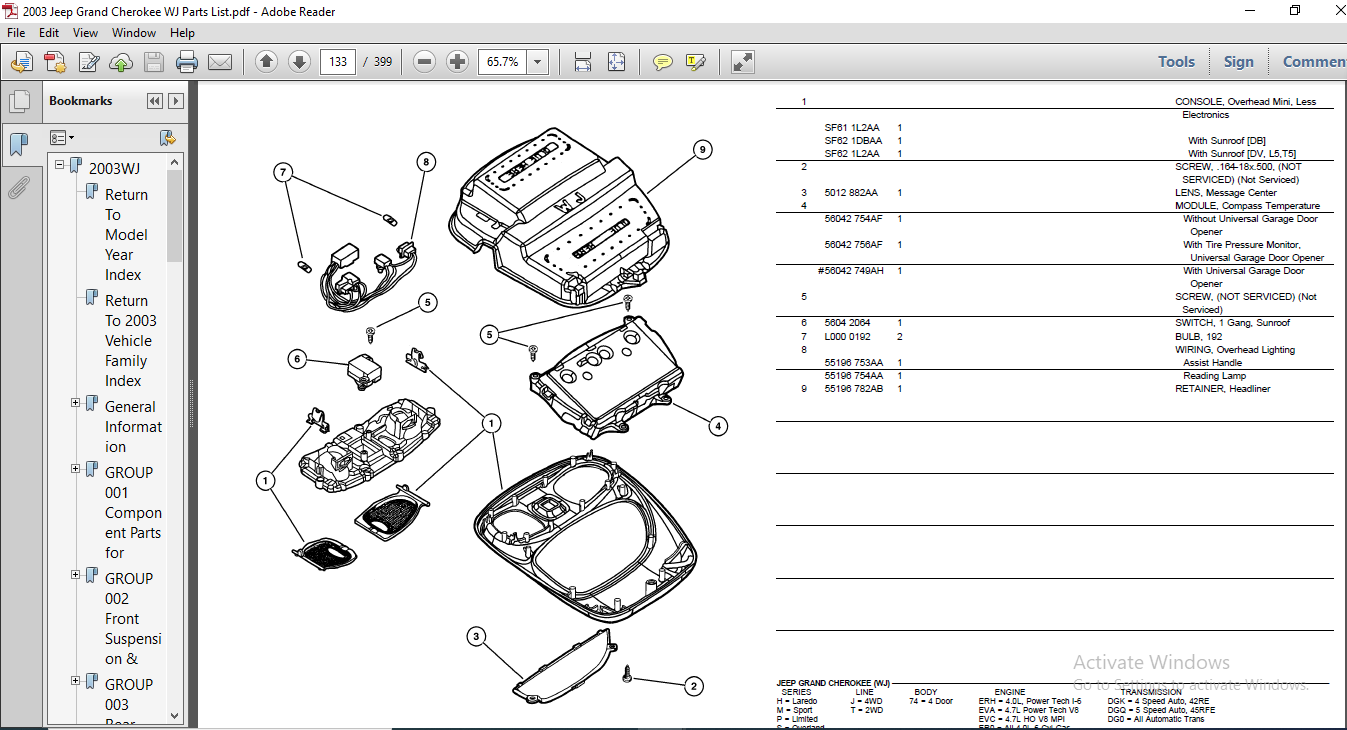Click the fit width scrolling icon
The image size is (1347, 730).
click(583, 62)
